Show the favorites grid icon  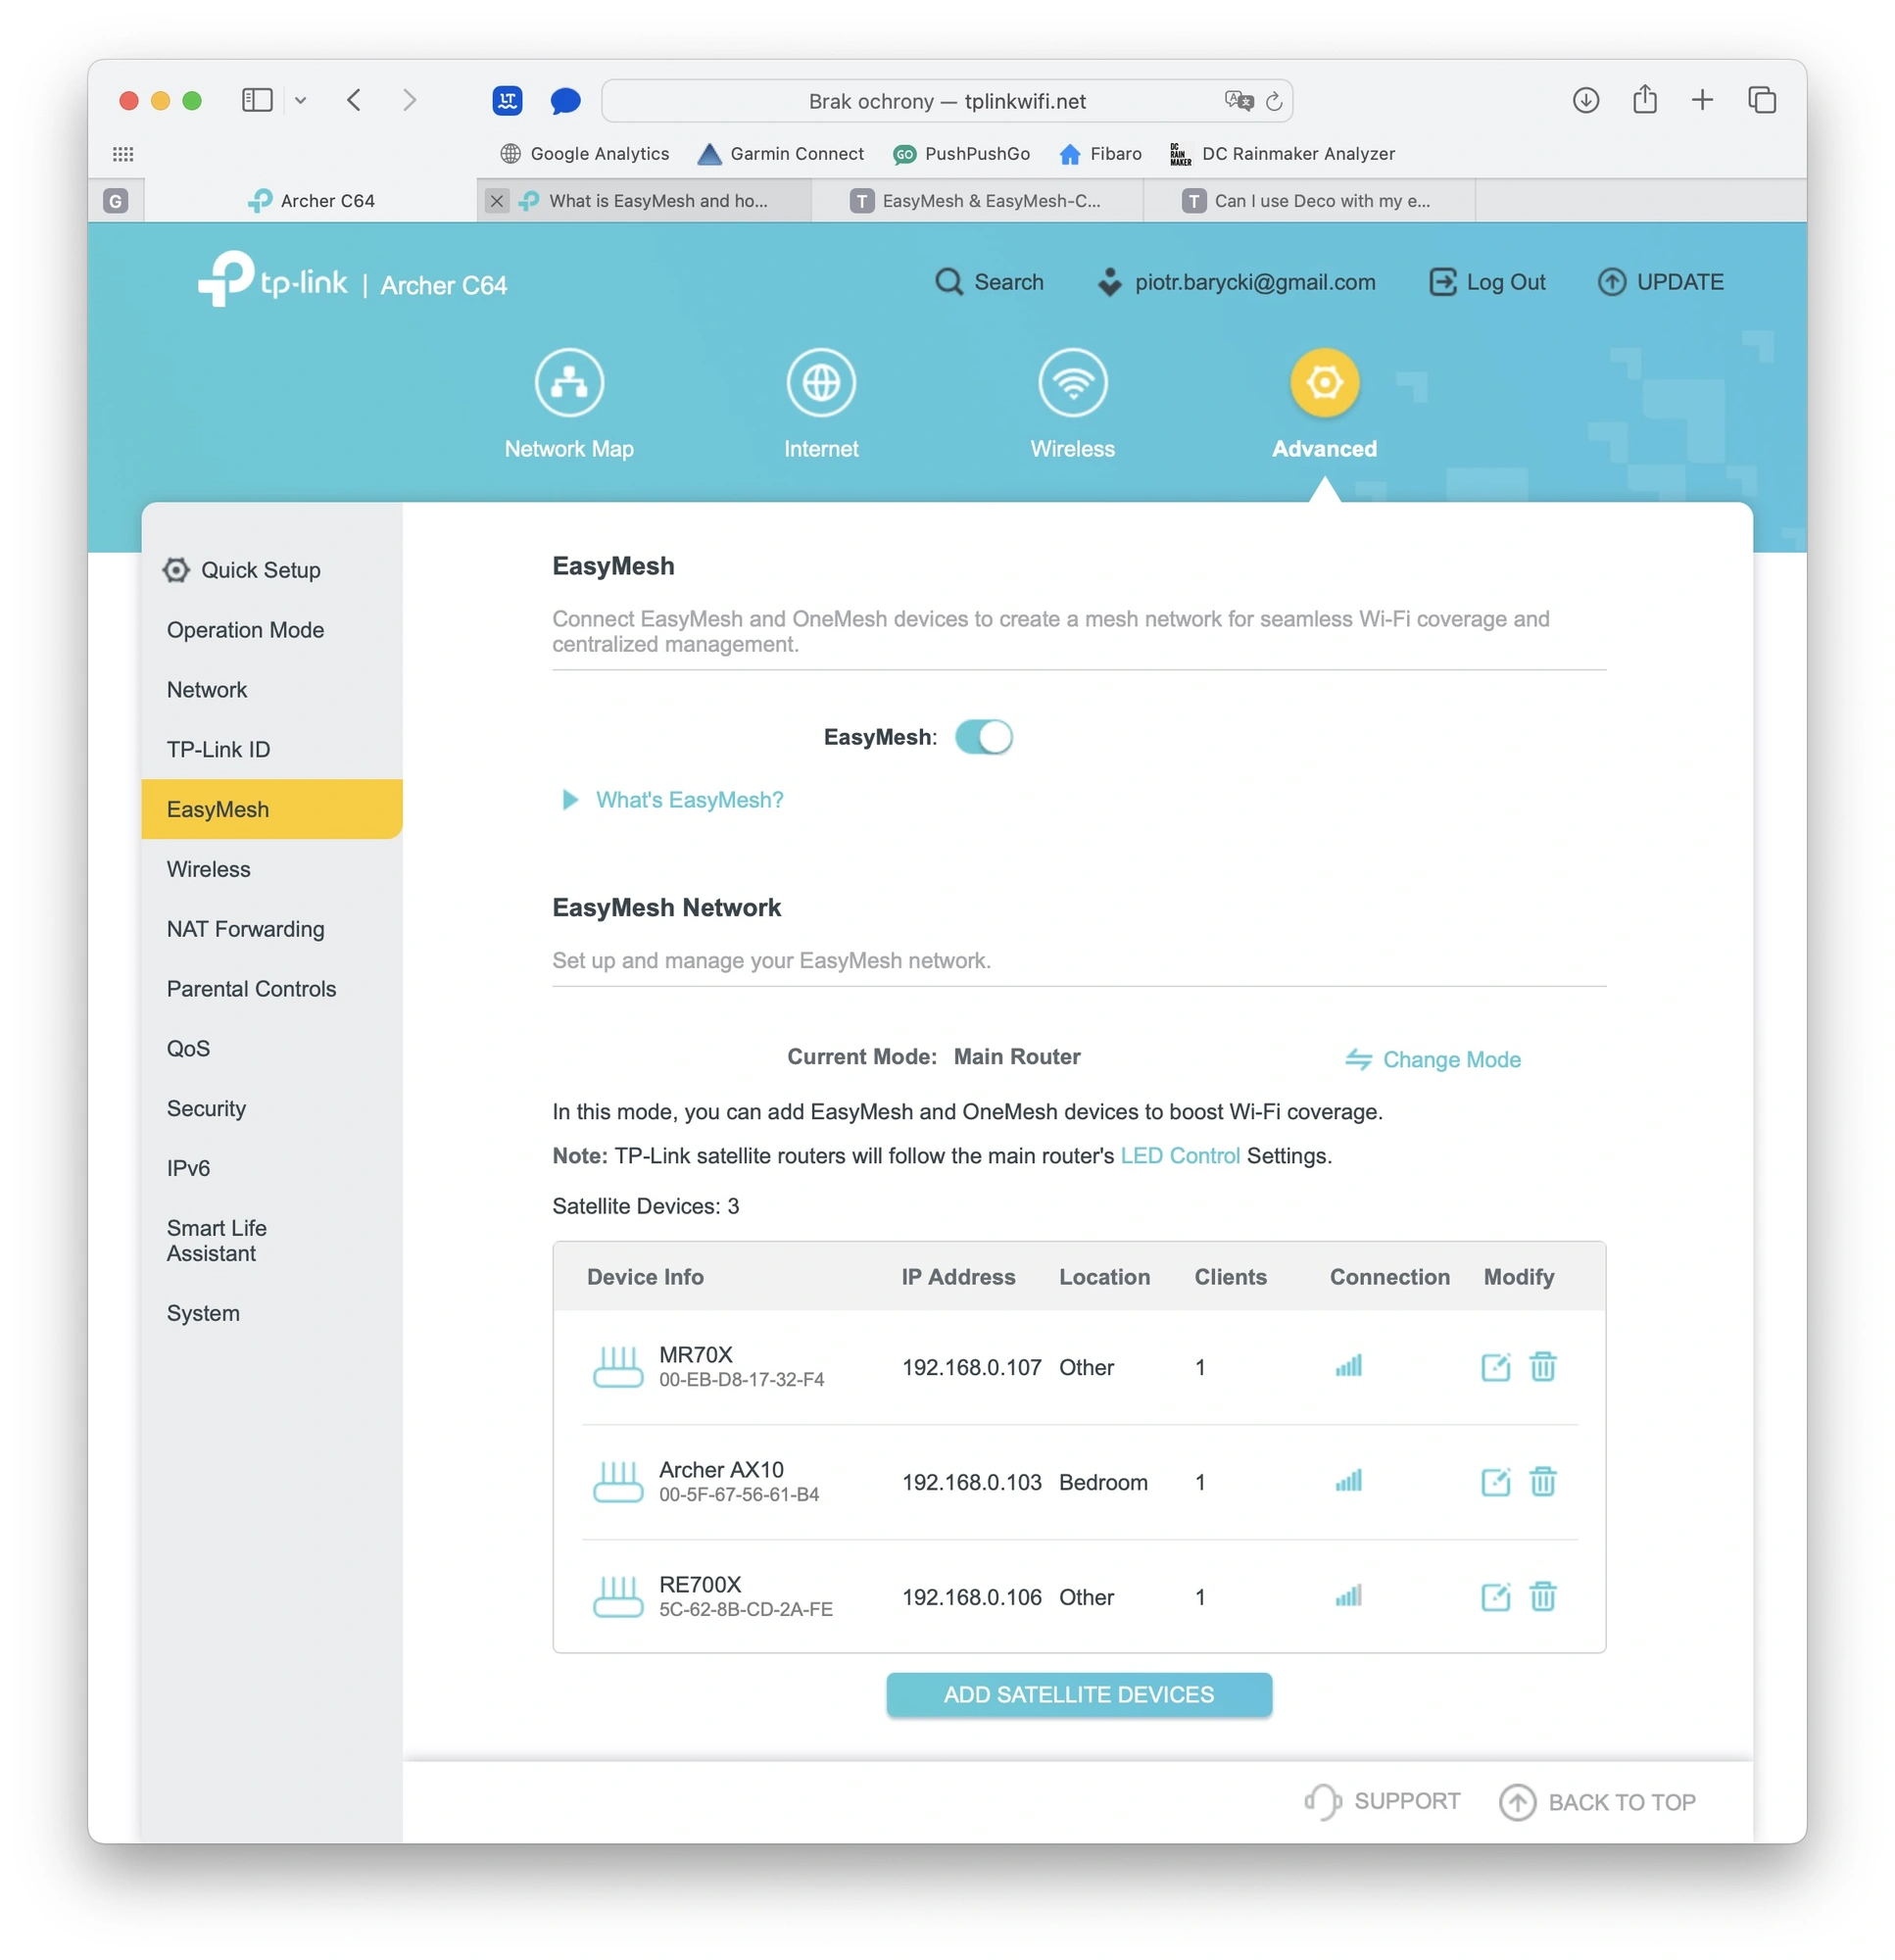[x=123, y=154]
